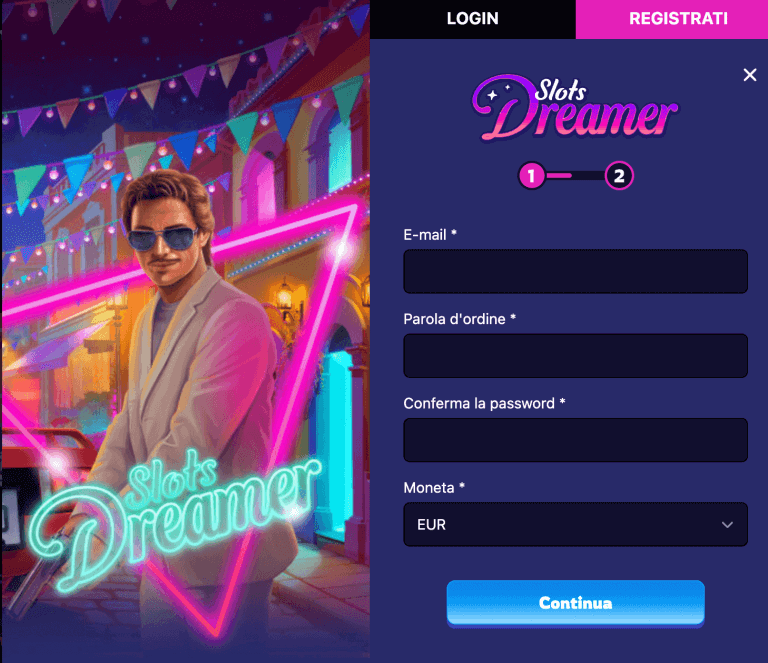This screenshot has height=663, width=768.
Task: Click the progress bar between steps
Action: click(576, 175)
